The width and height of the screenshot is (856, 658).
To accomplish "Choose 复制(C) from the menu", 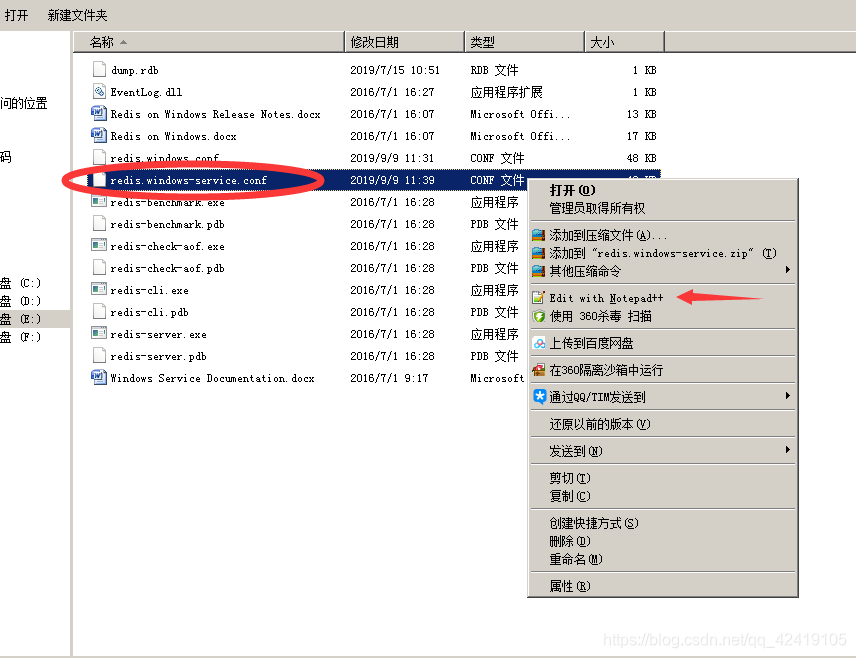I will 663,496.
